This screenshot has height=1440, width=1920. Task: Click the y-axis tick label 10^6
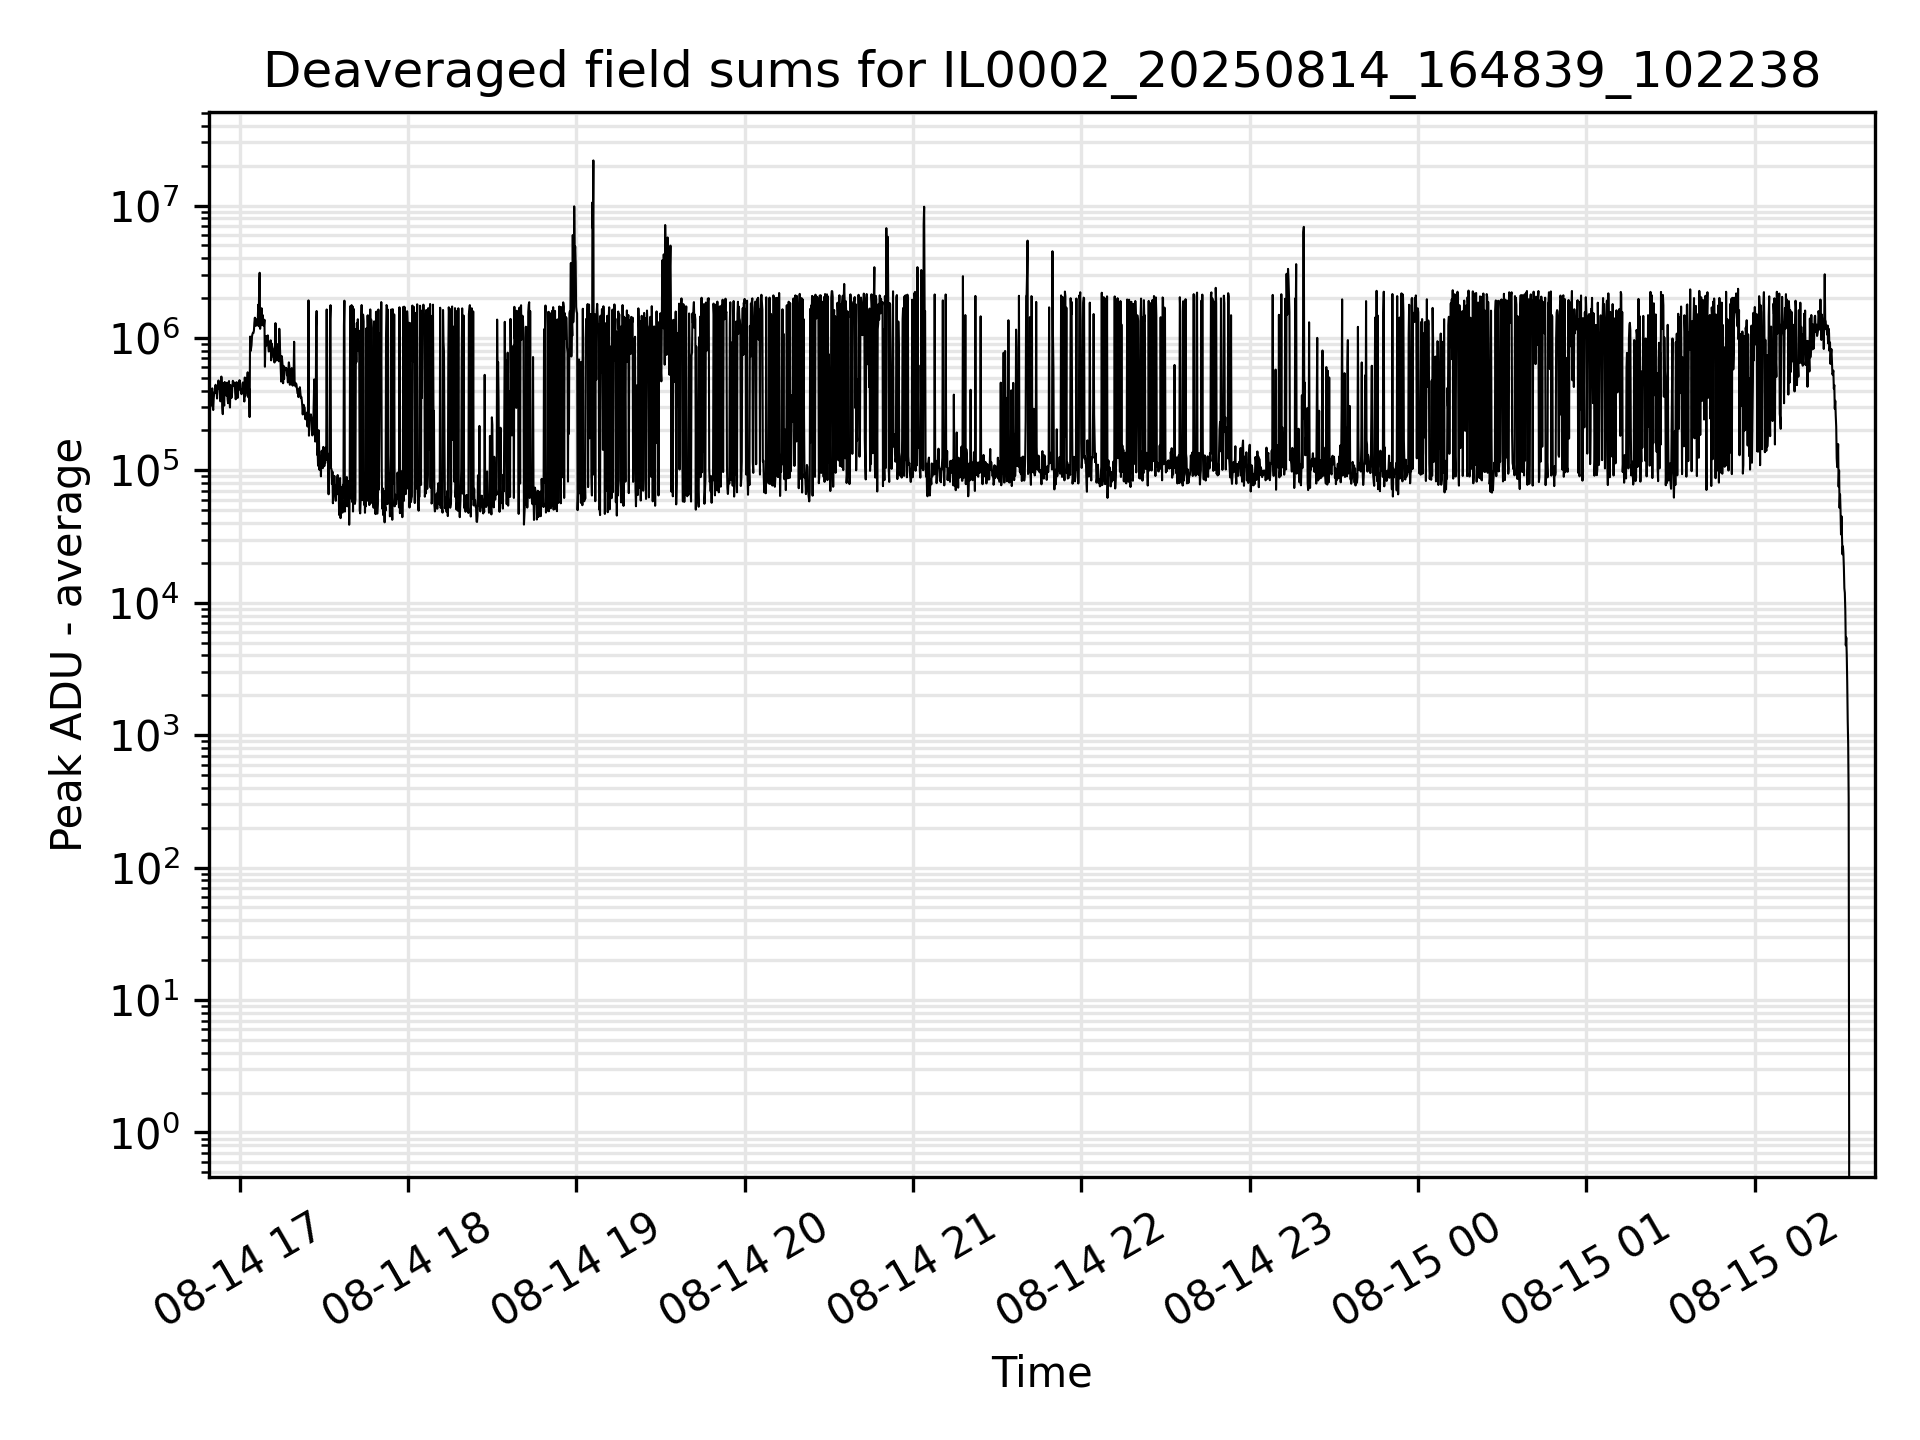pyautogui.click(x=146, y=339)
